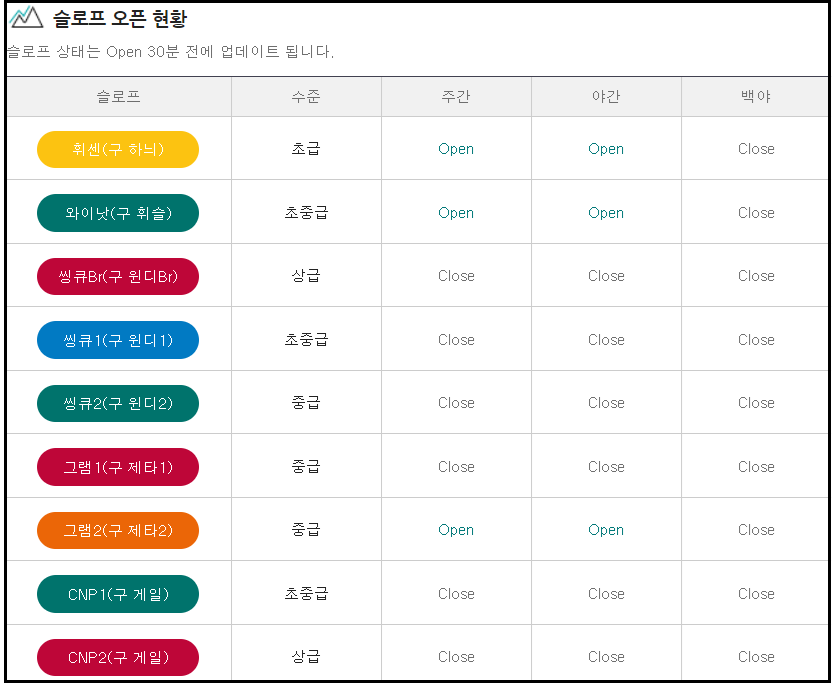Open the 휘센 slope daytime Open link
Viewport: 832px width, 683px height.
click(x=455, y=148)
